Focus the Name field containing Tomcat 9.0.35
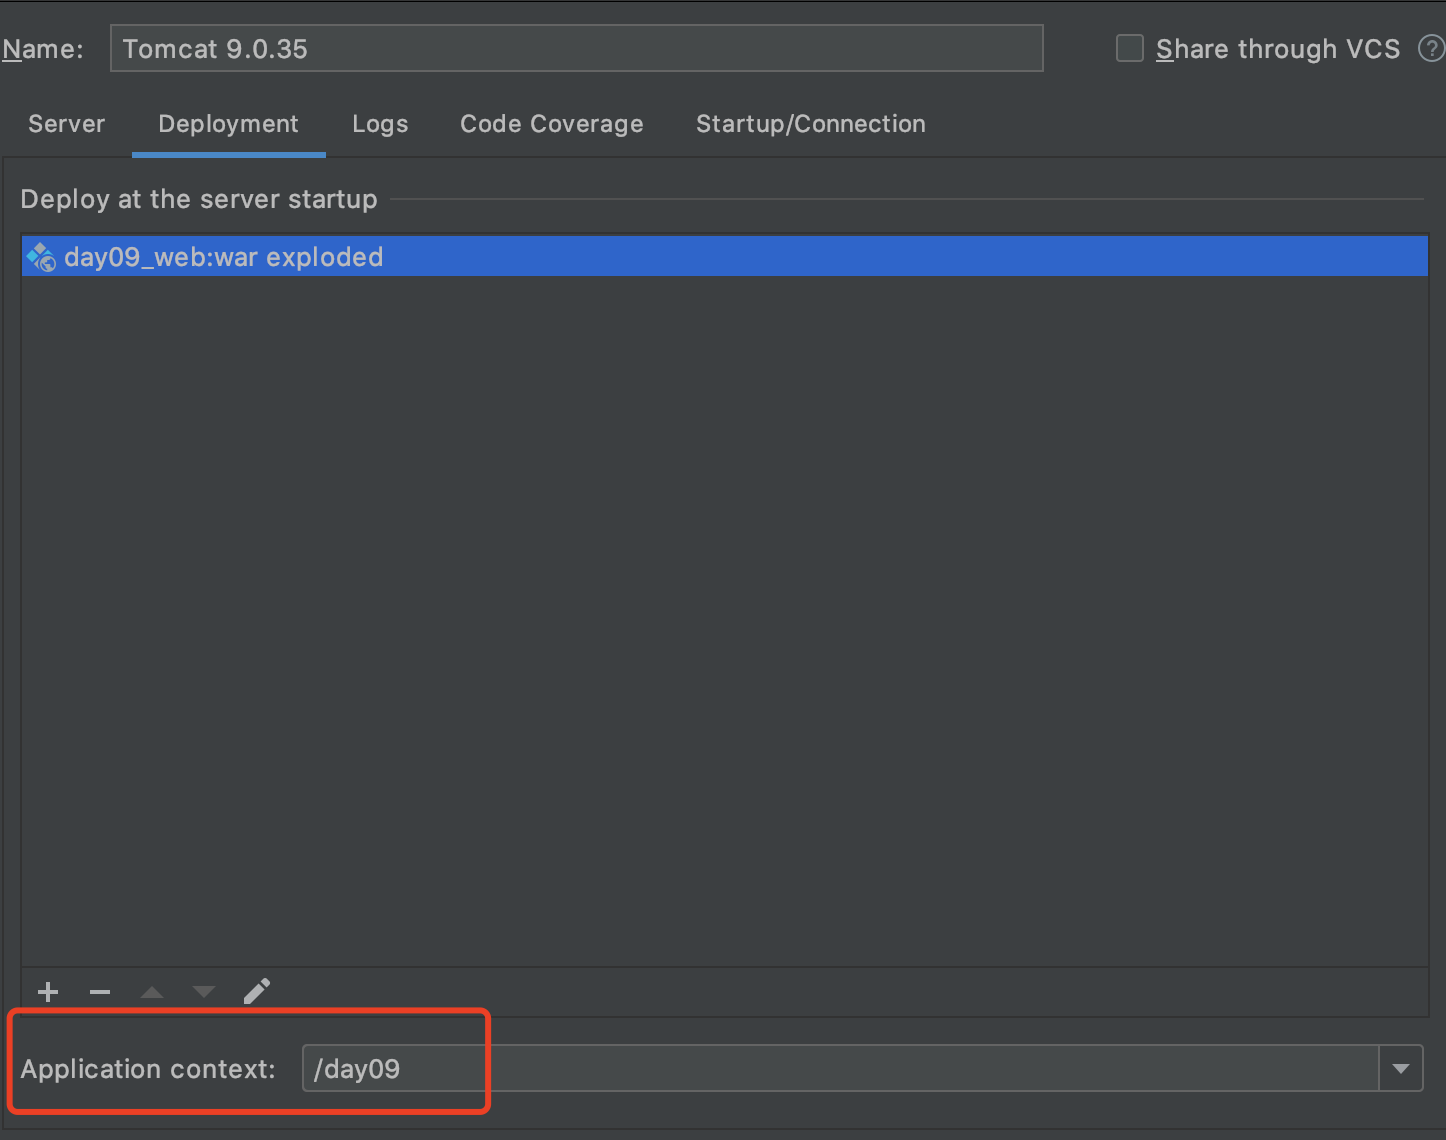The height and width of the screenshot is (1140, 1446). [x=577, y=48]
